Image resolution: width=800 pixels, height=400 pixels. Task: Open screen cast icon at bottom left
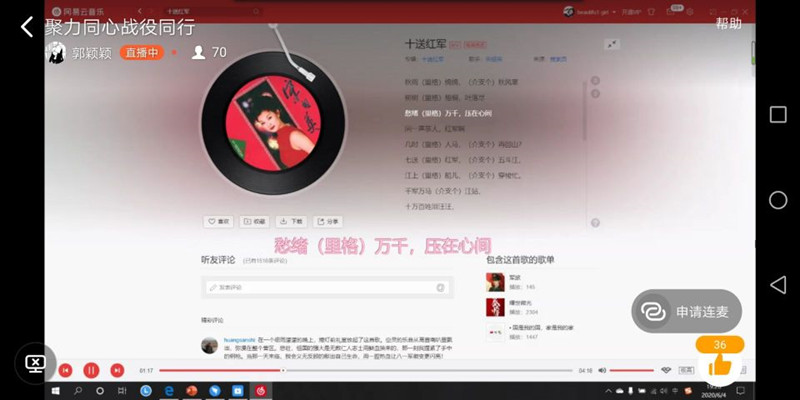[x=35, y=363]
